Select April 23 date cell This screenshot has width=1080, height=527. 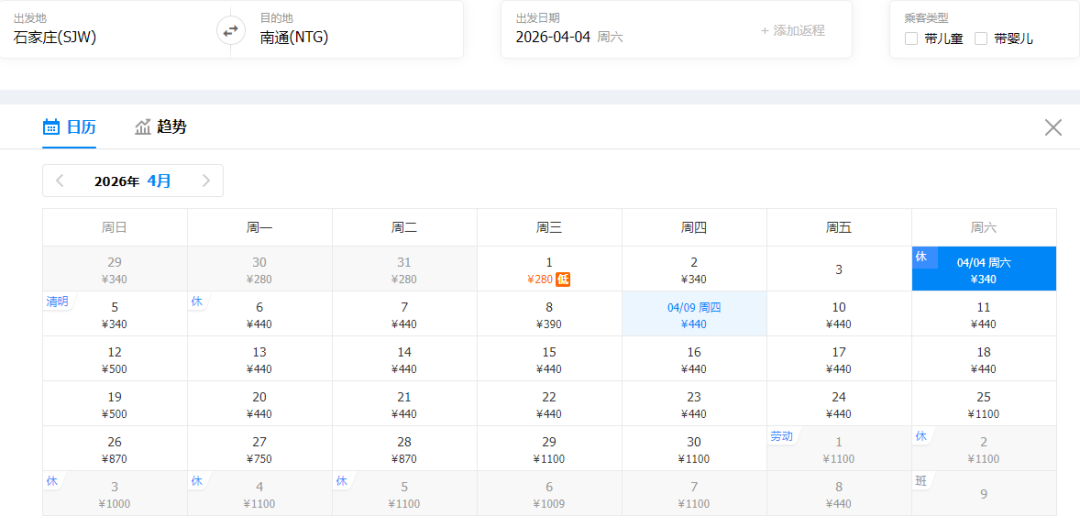pyautogui.click(x=694, y=403)
